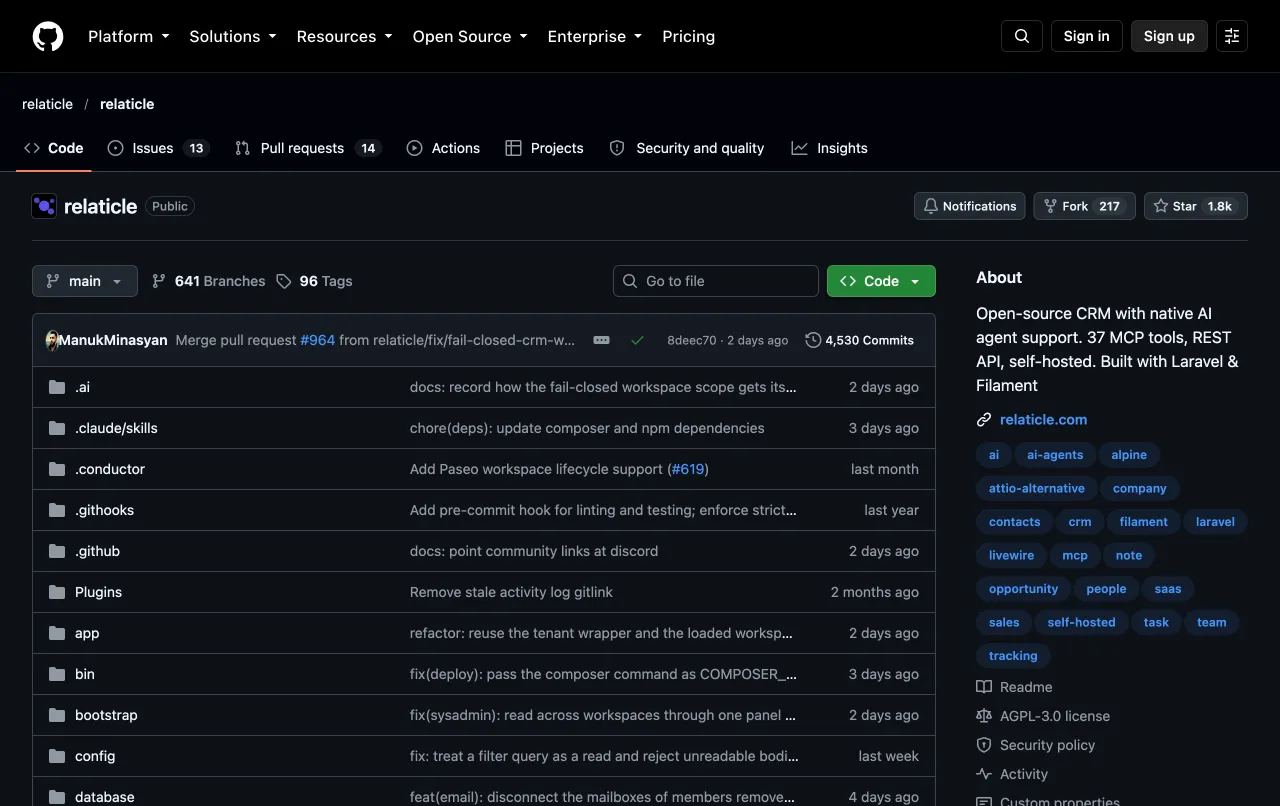Star the relaticle repository

(x=1196, y=206)
